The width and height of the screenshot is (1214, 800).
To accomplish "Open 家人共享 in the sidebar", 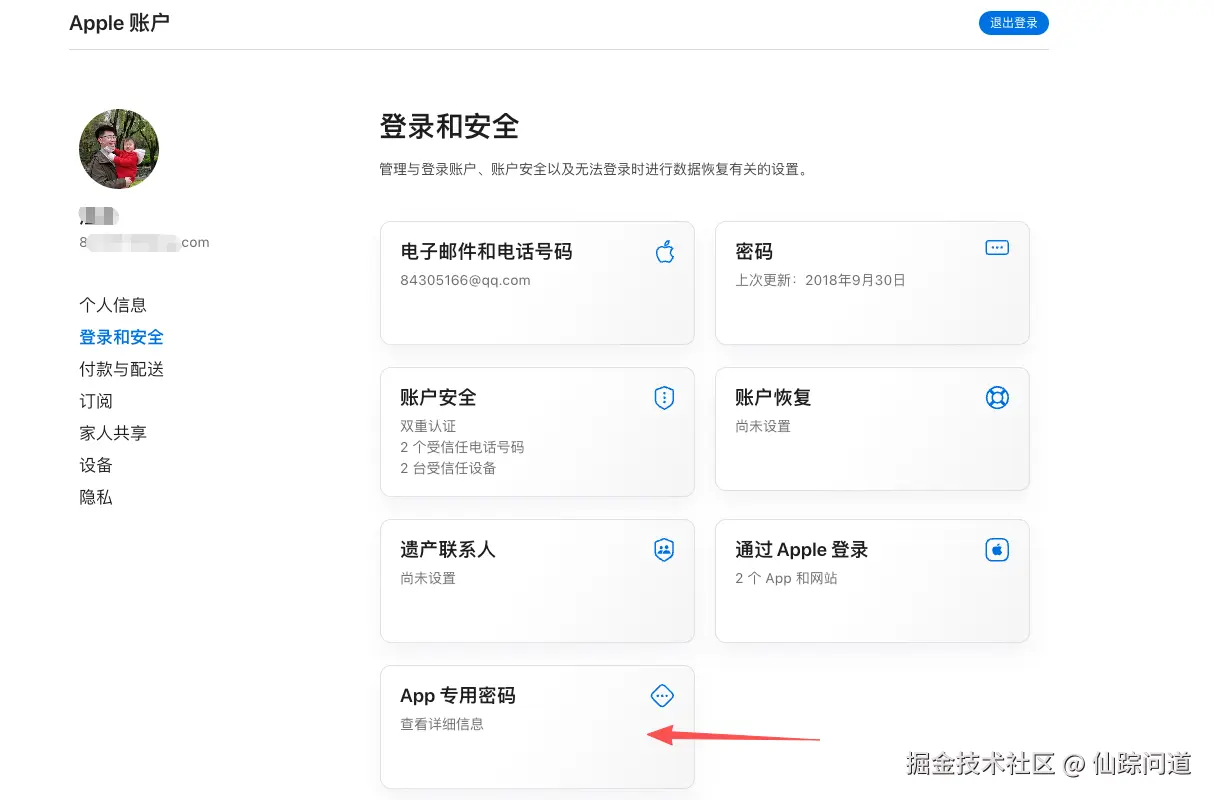I will tap(113, 433).
